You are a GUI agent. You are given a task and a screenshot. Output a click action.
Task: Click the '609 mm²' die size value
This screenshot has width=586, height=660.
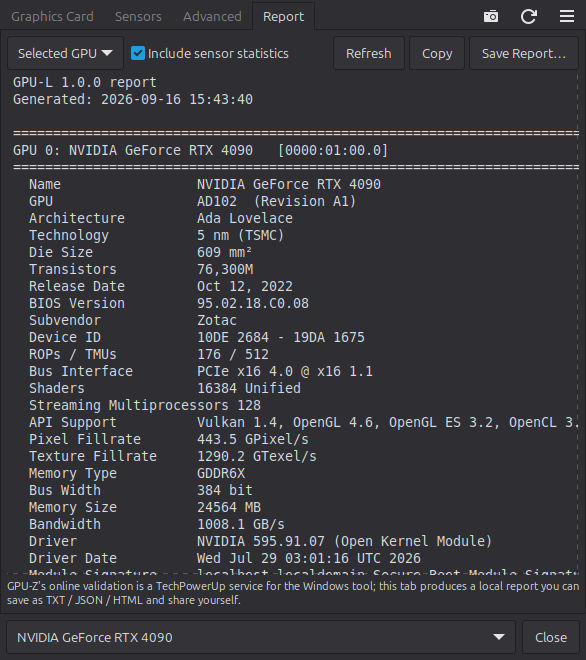click(x=224, y=252)
